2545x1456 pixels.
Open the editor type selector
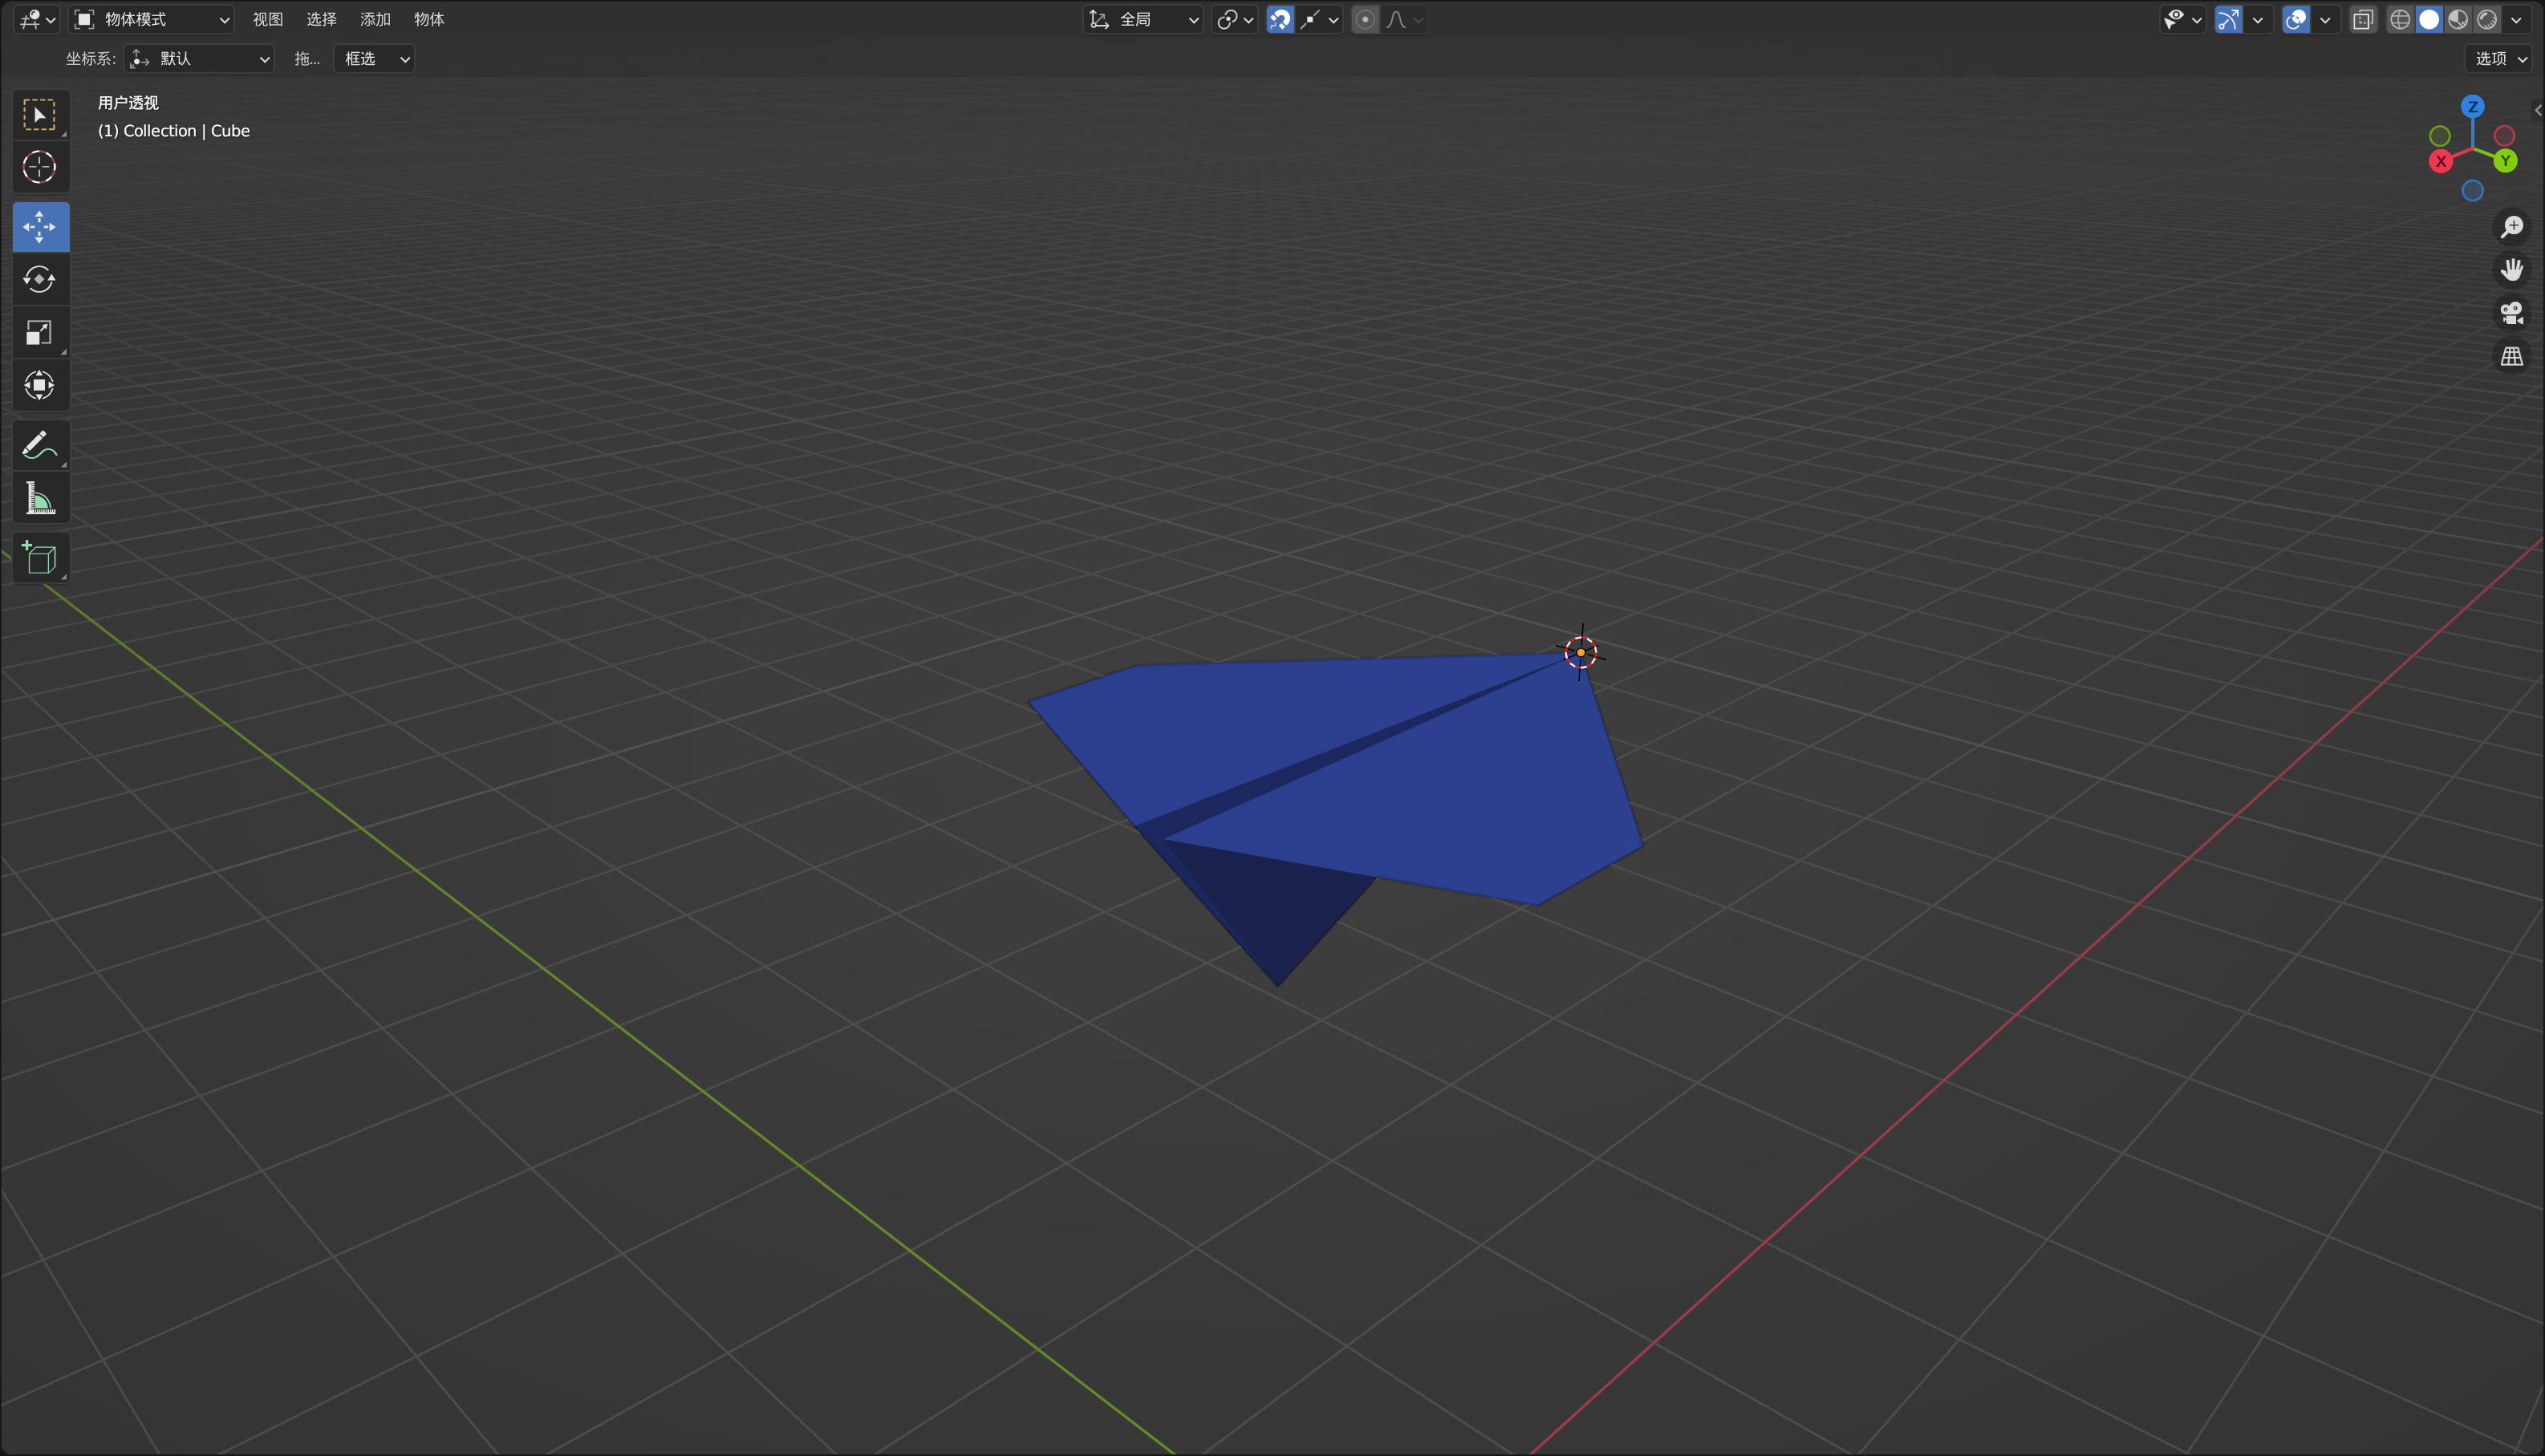pyautogui.click(x=38, y=19)
